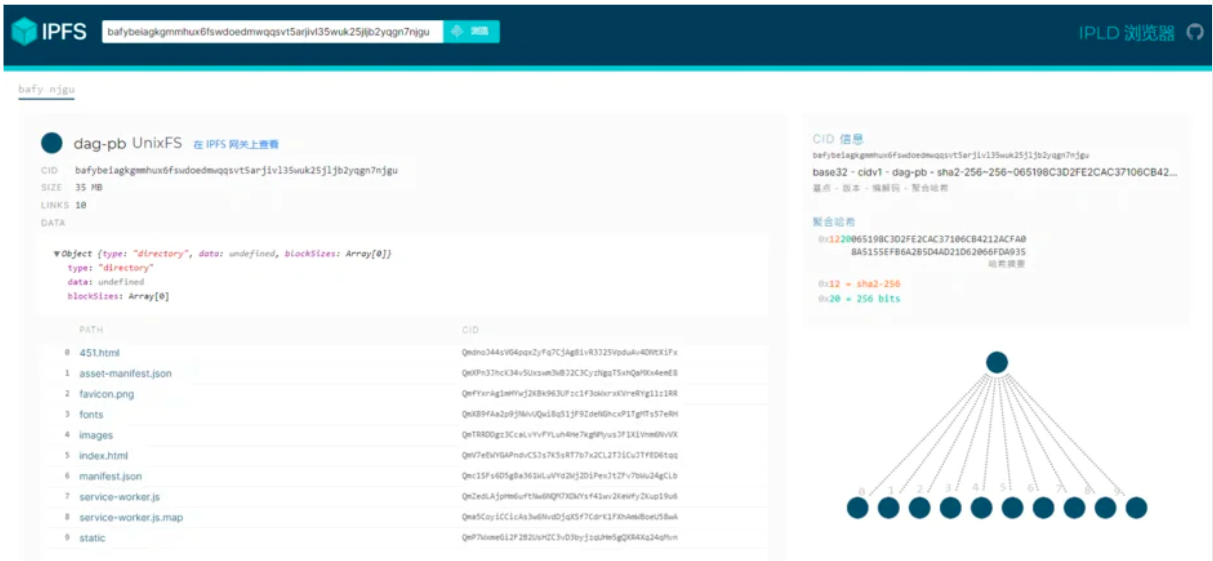Click the LINKS count value 10

[81, 205]
